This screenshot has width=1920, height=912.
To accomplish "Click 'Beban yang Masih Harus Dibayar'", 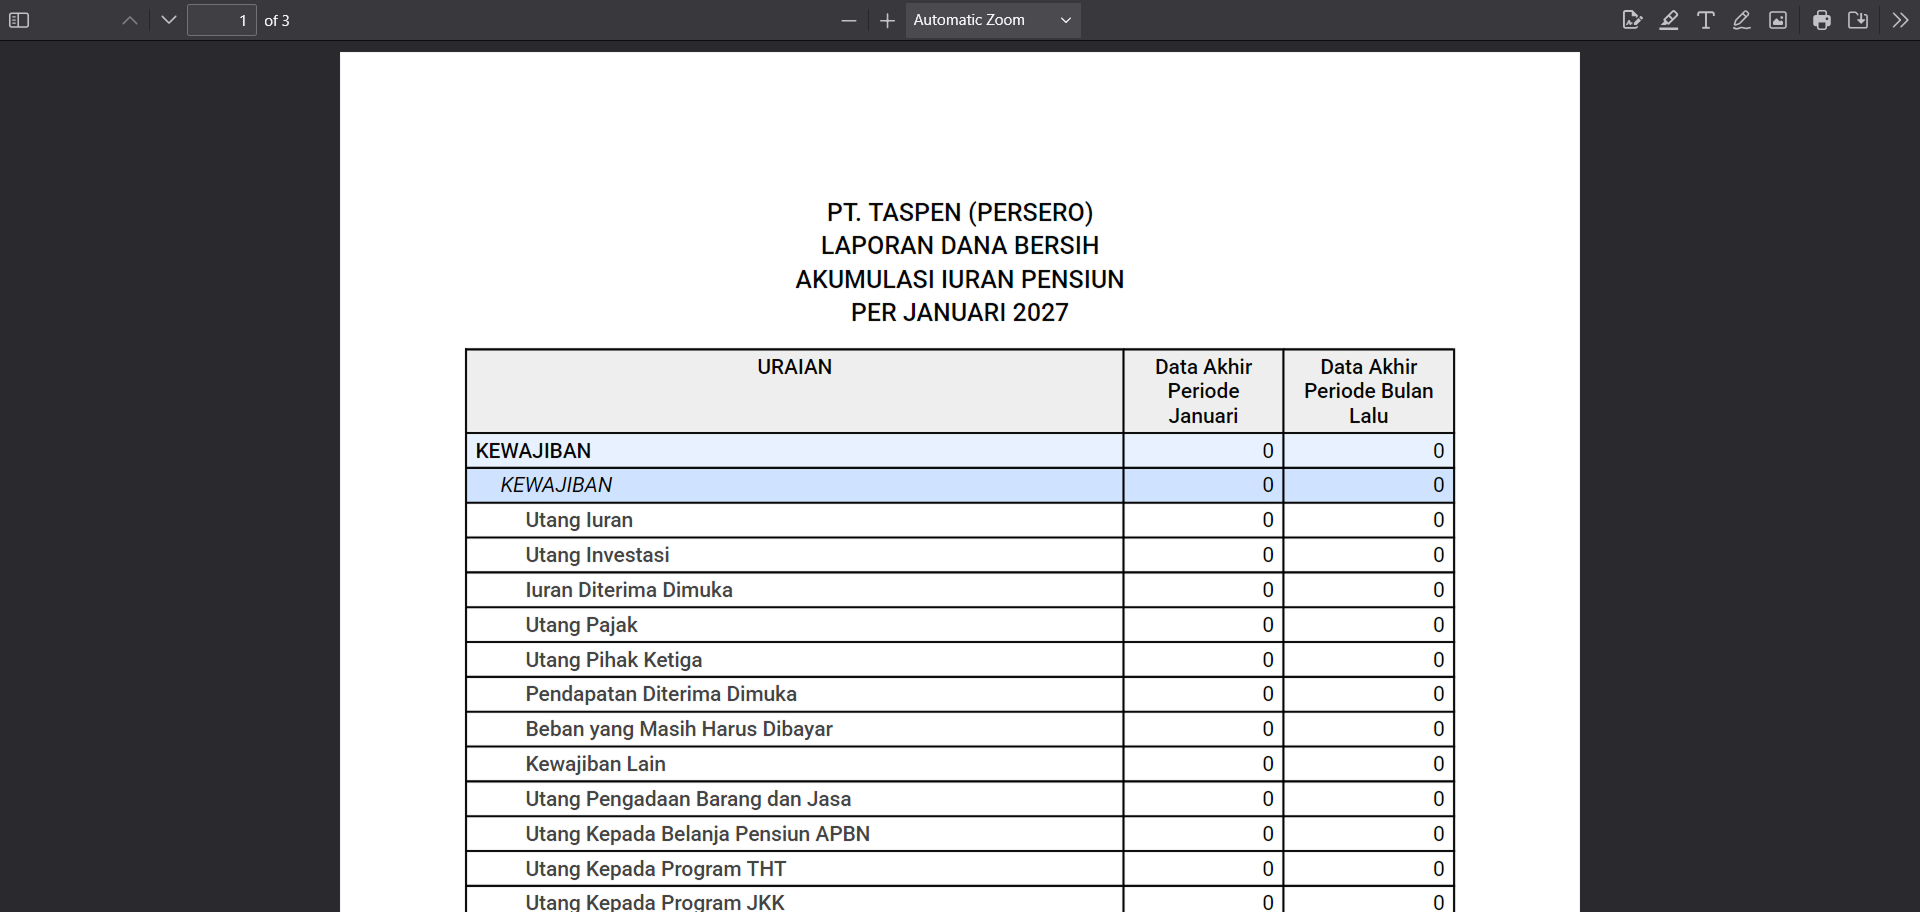I will tap(679, 729).
